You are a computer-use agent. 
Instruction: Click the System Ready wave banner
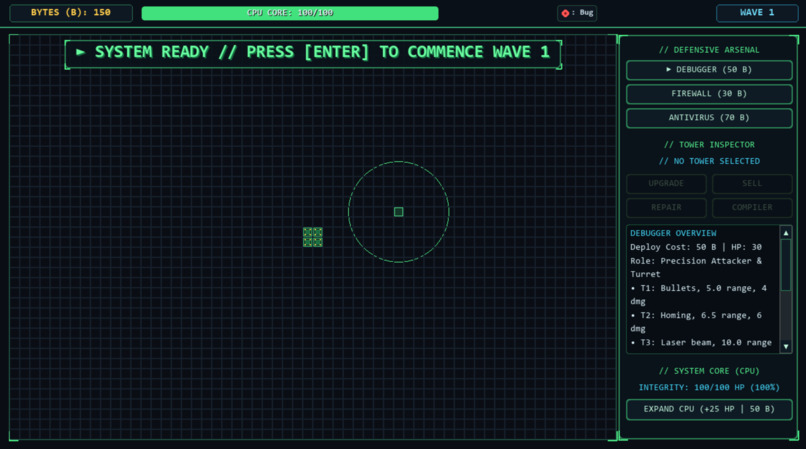click(313, 53)
